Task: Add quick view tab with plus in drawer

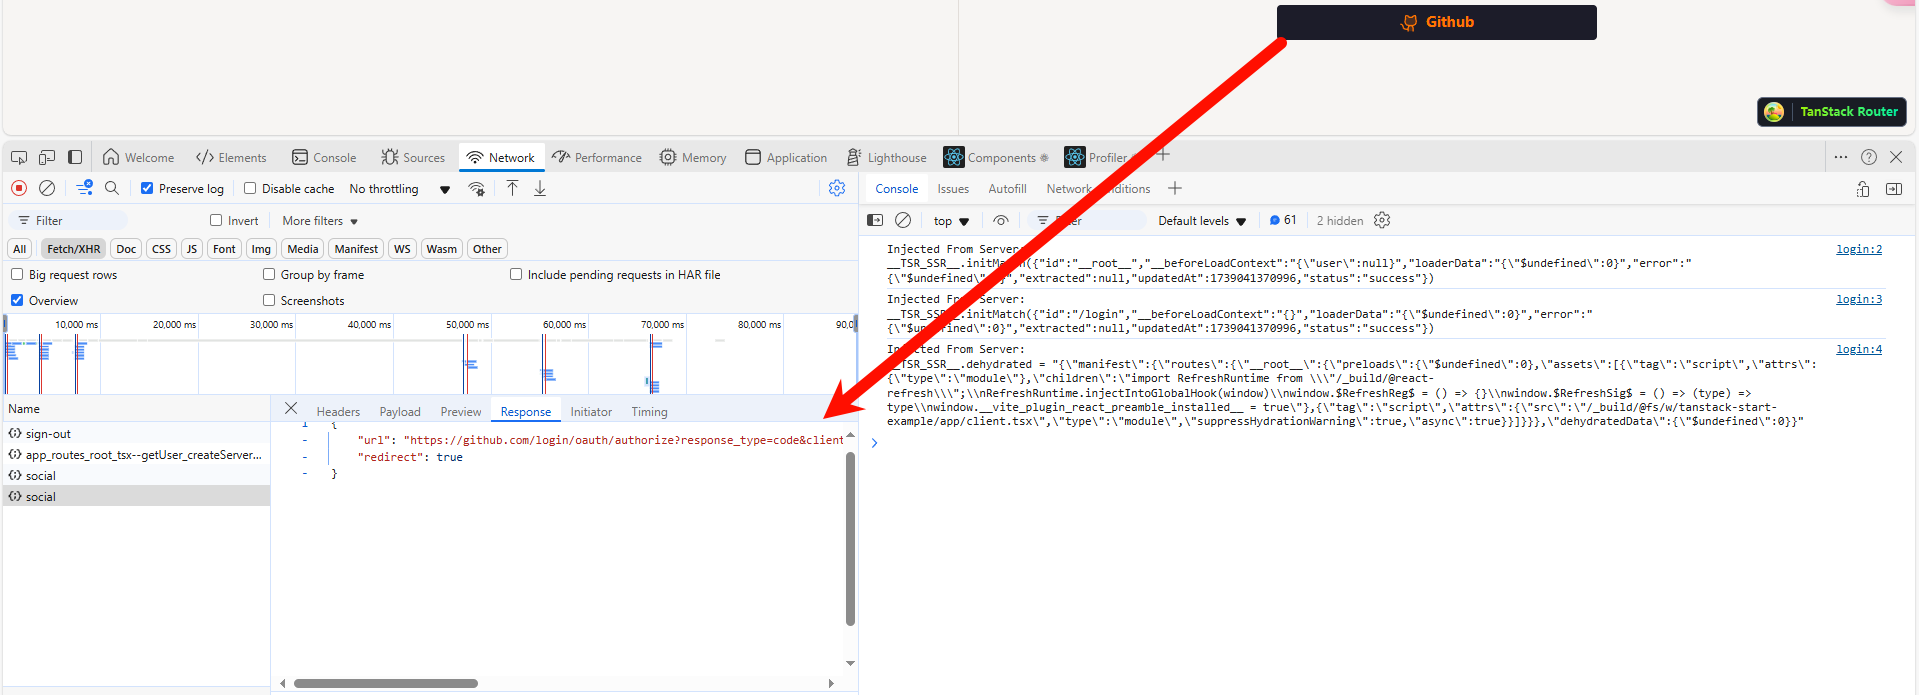Action: pyautogui.click(x=1175, y=188)
